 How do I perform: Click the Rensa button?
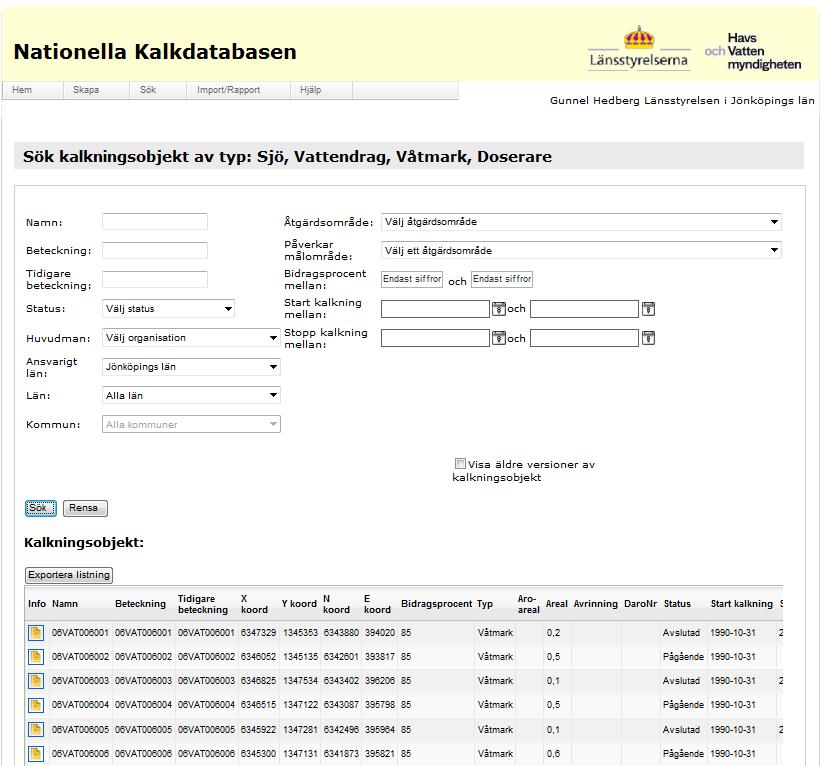pos(85,508)
